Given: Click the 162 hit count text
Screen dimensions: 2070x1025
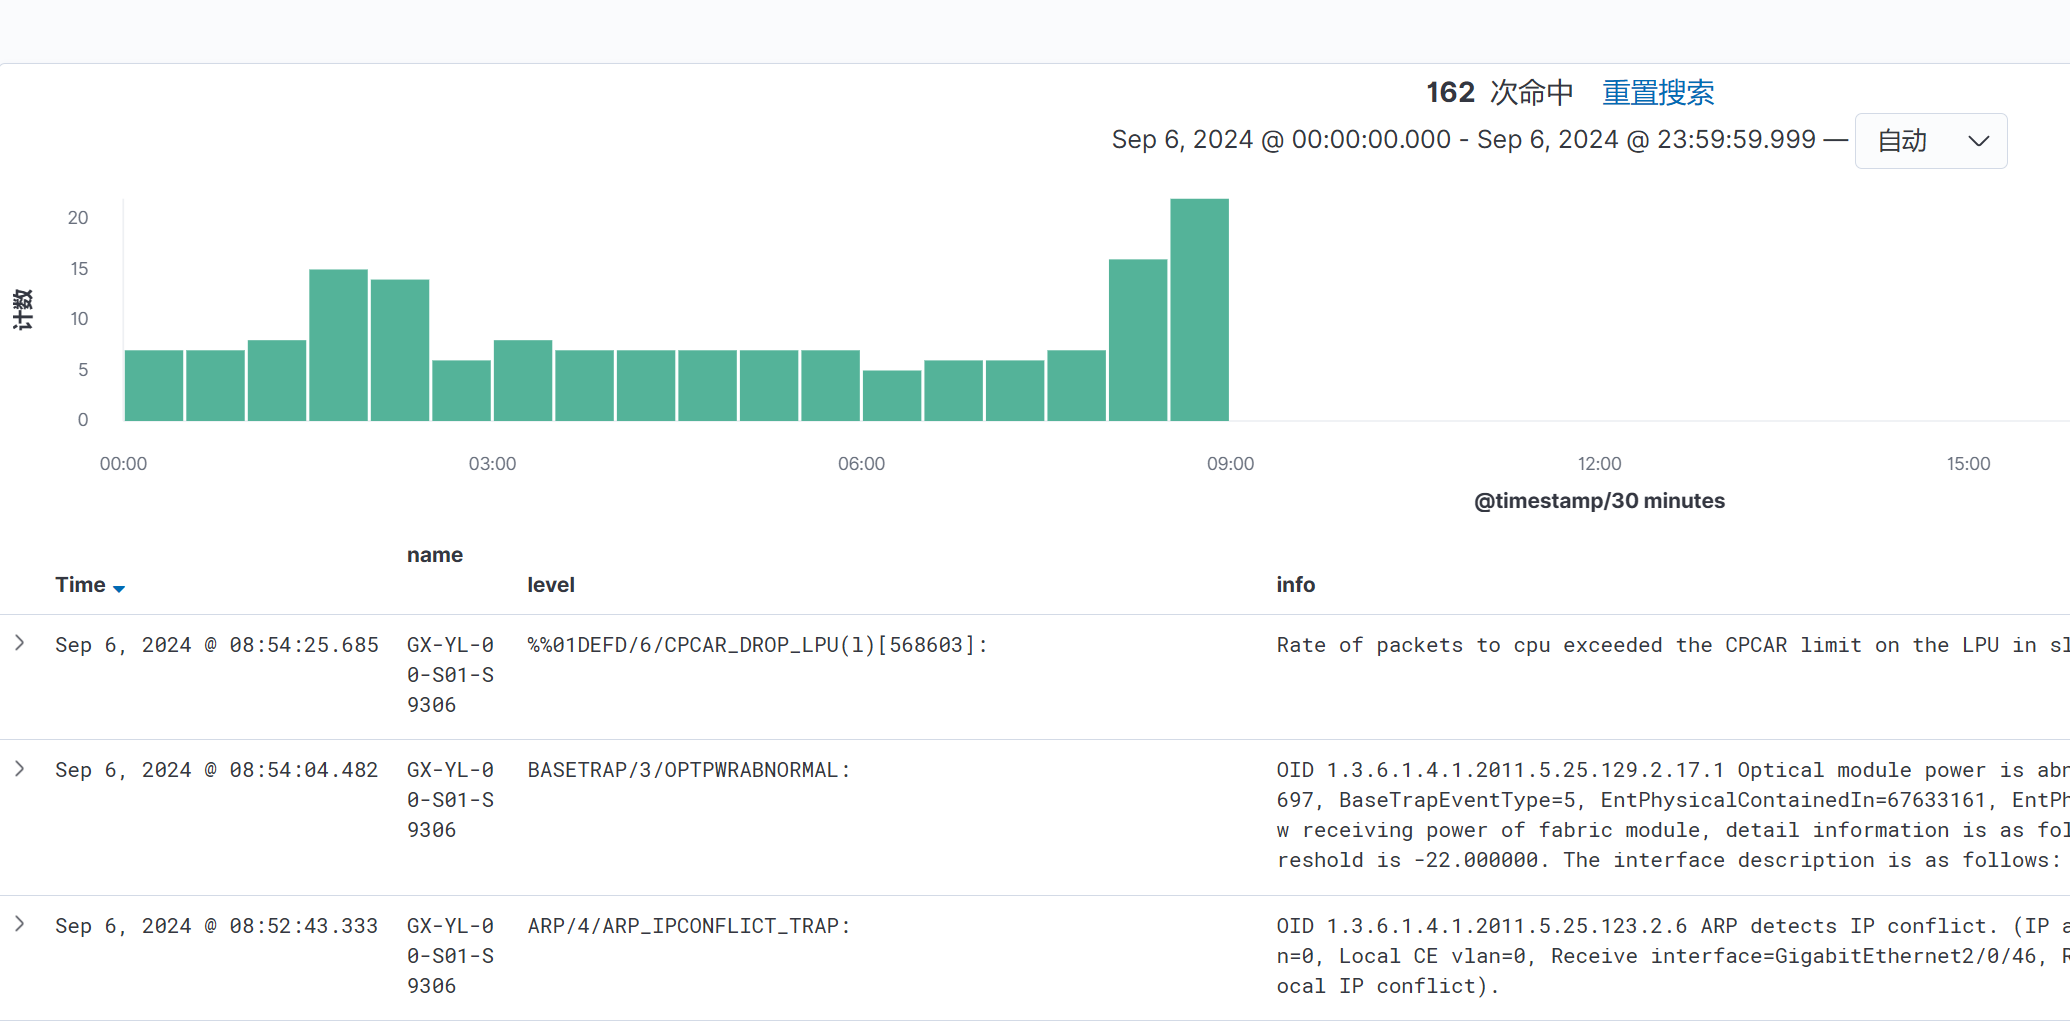Looking at the screenshot, I should tap(1450, 92).
